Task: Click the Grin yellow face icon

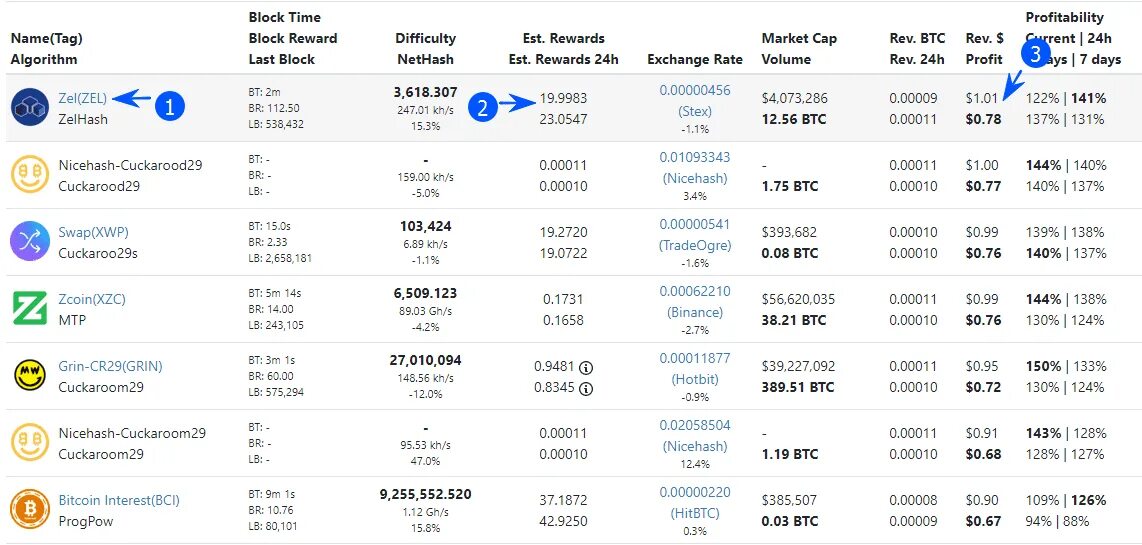Action: tap(30, 376)
